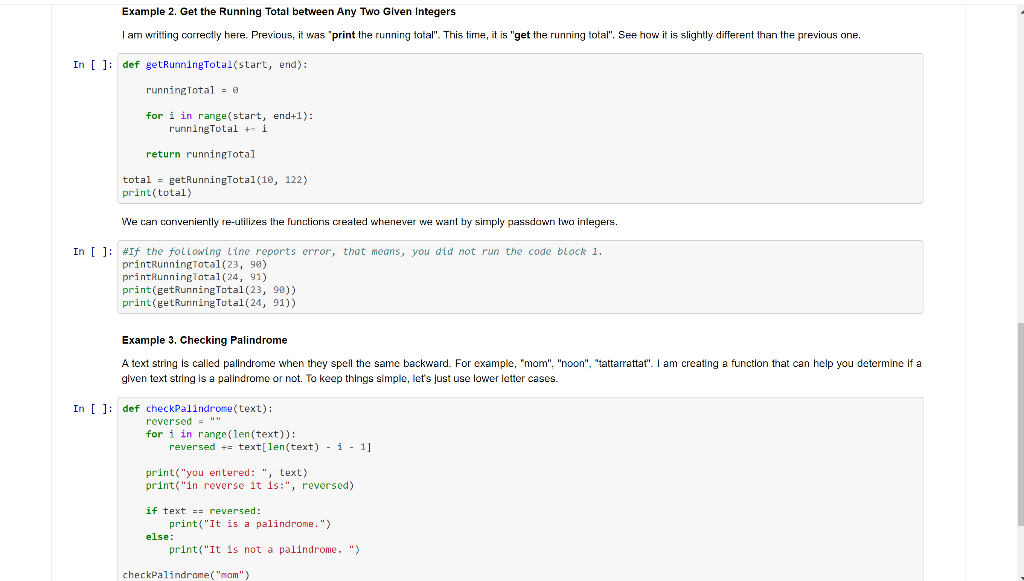Select the markdown text about re-utilizing functions
The height and width of the screenshot is (581, 1024).
[370, 221]
